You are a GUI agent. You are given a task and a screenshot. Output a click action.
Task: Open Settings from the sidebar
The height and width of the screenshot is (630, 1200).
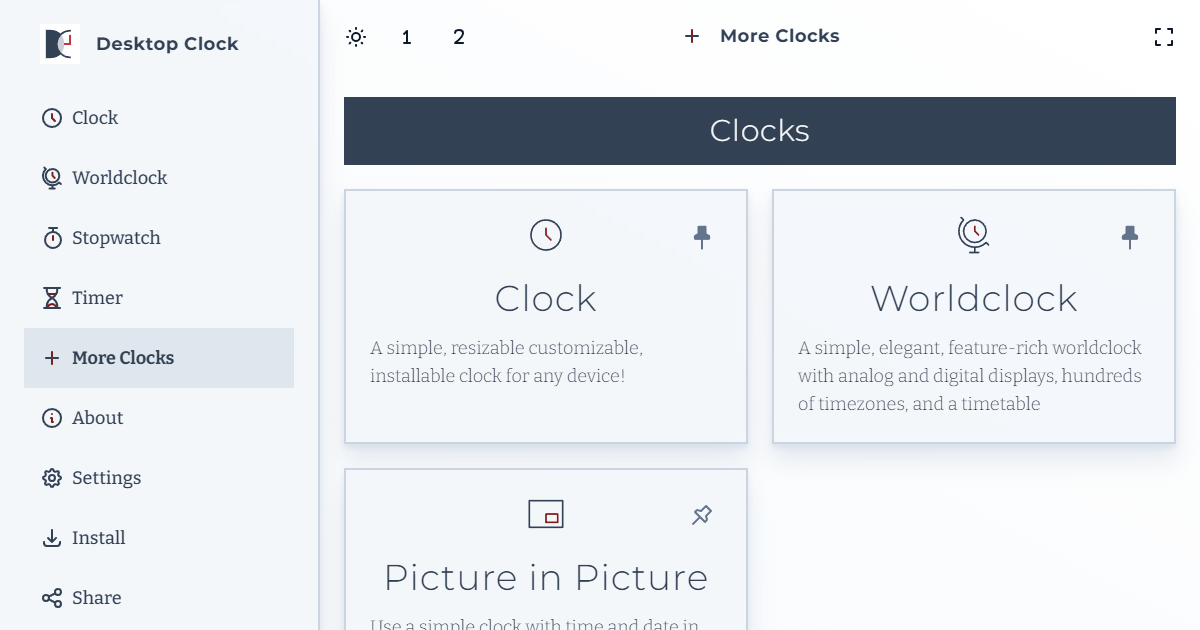[x=105, y=477]
